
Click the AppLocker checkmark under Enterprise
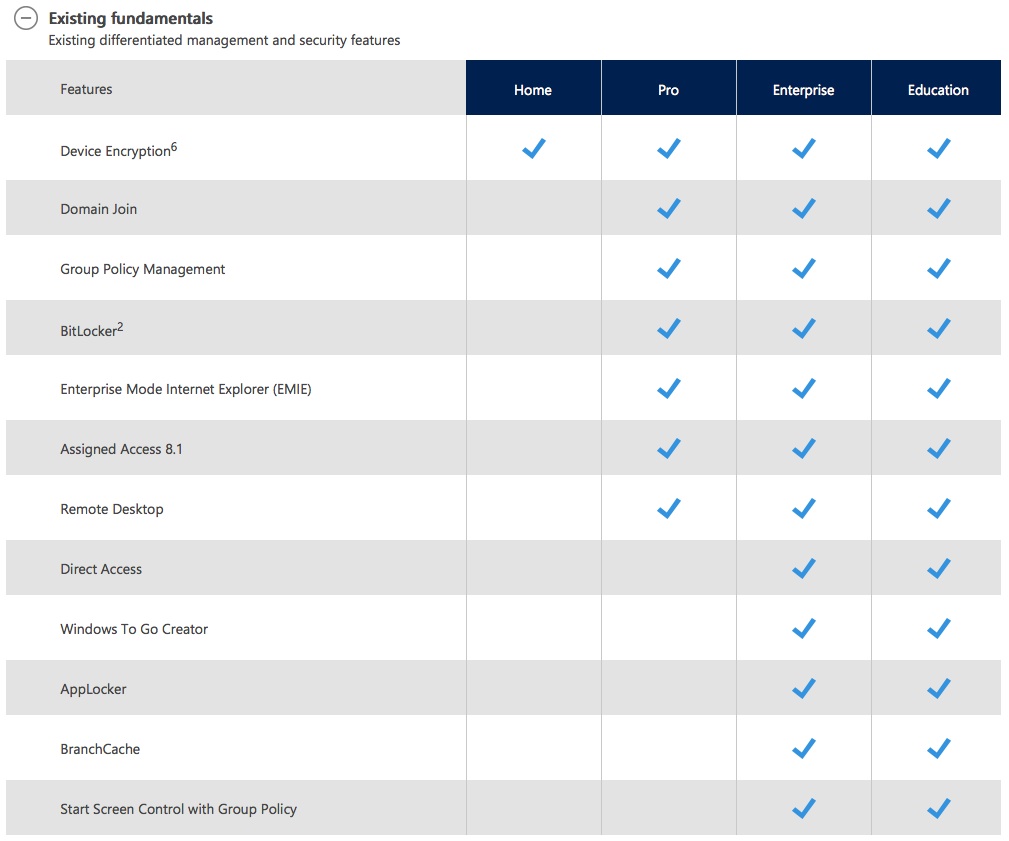(803, 688)
